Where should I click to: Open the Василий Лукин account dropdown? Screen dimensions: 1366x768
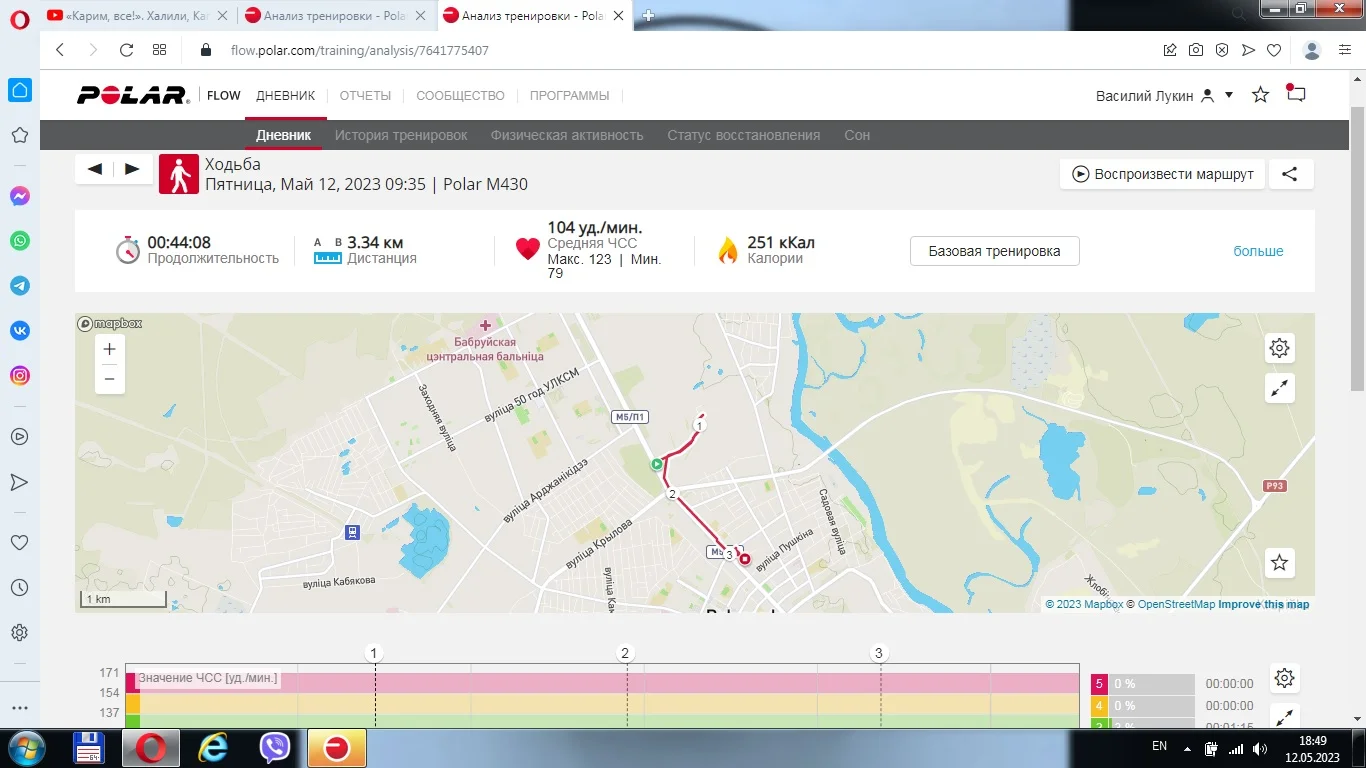pyautogui.click(x=1164, y=96)
